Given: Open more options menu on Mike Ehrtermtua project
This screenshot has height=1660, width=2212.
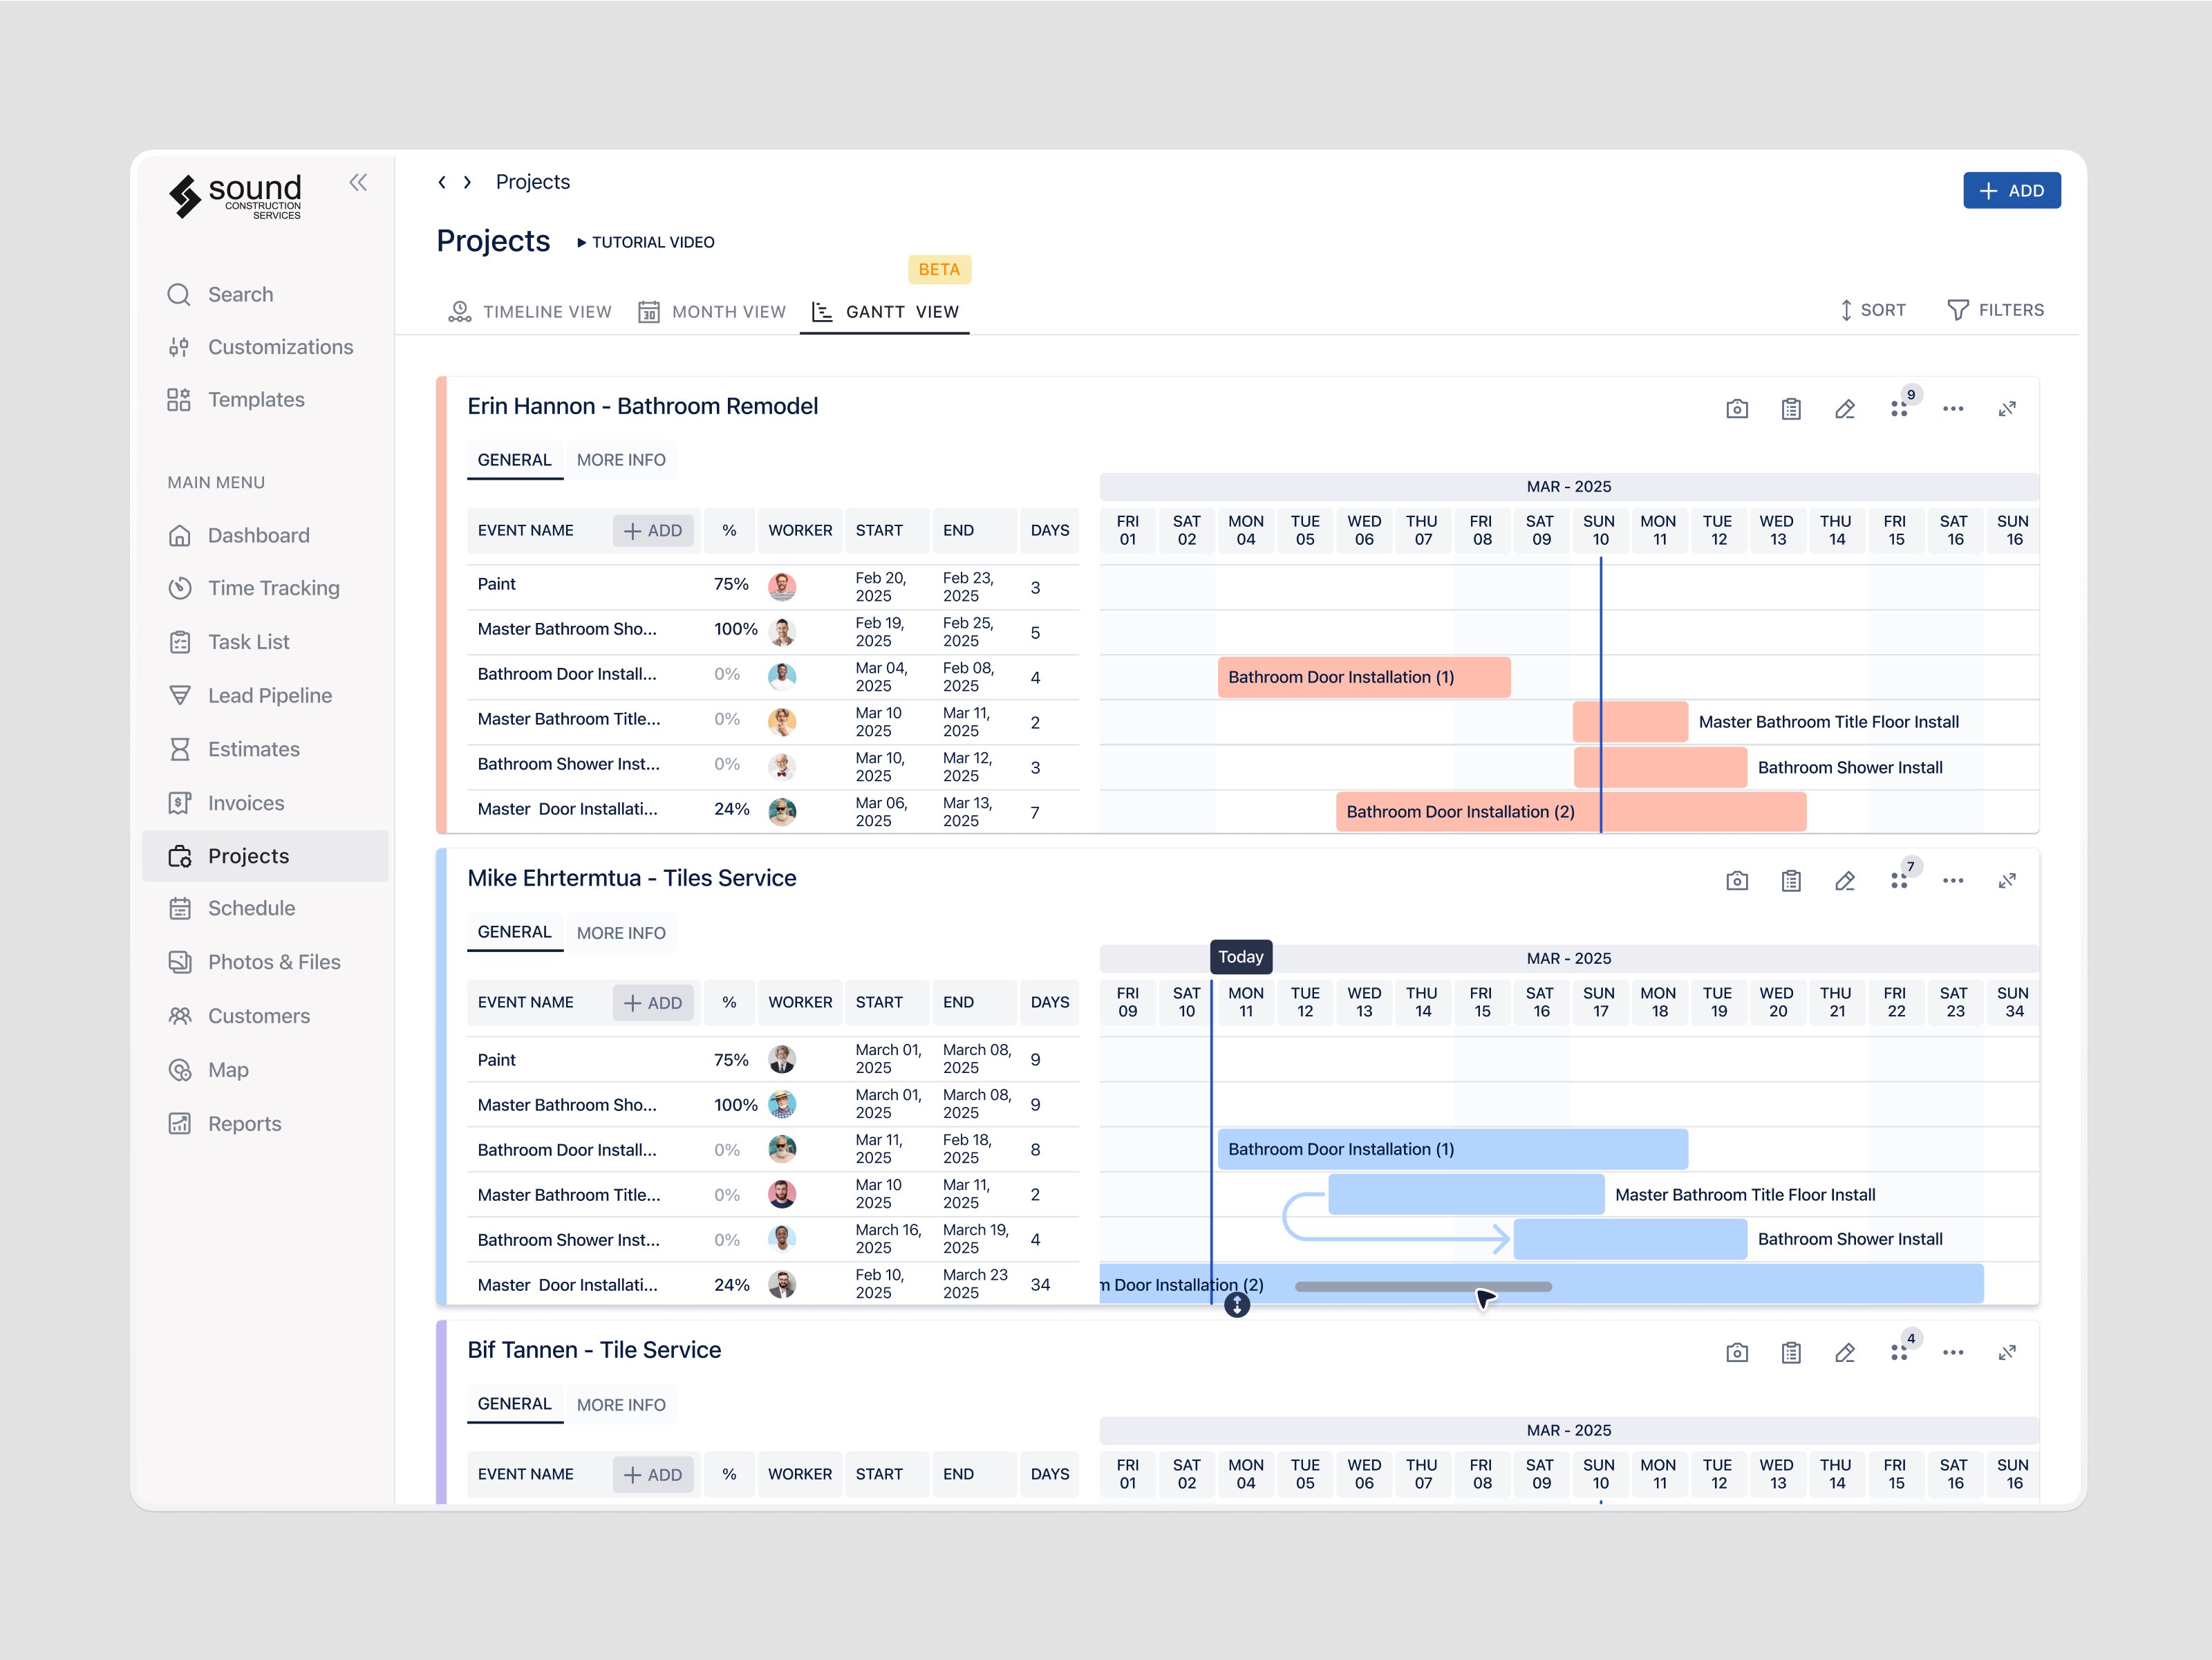Looking at the screenshot, I should pyautogui.click(x=1953, y=881).
